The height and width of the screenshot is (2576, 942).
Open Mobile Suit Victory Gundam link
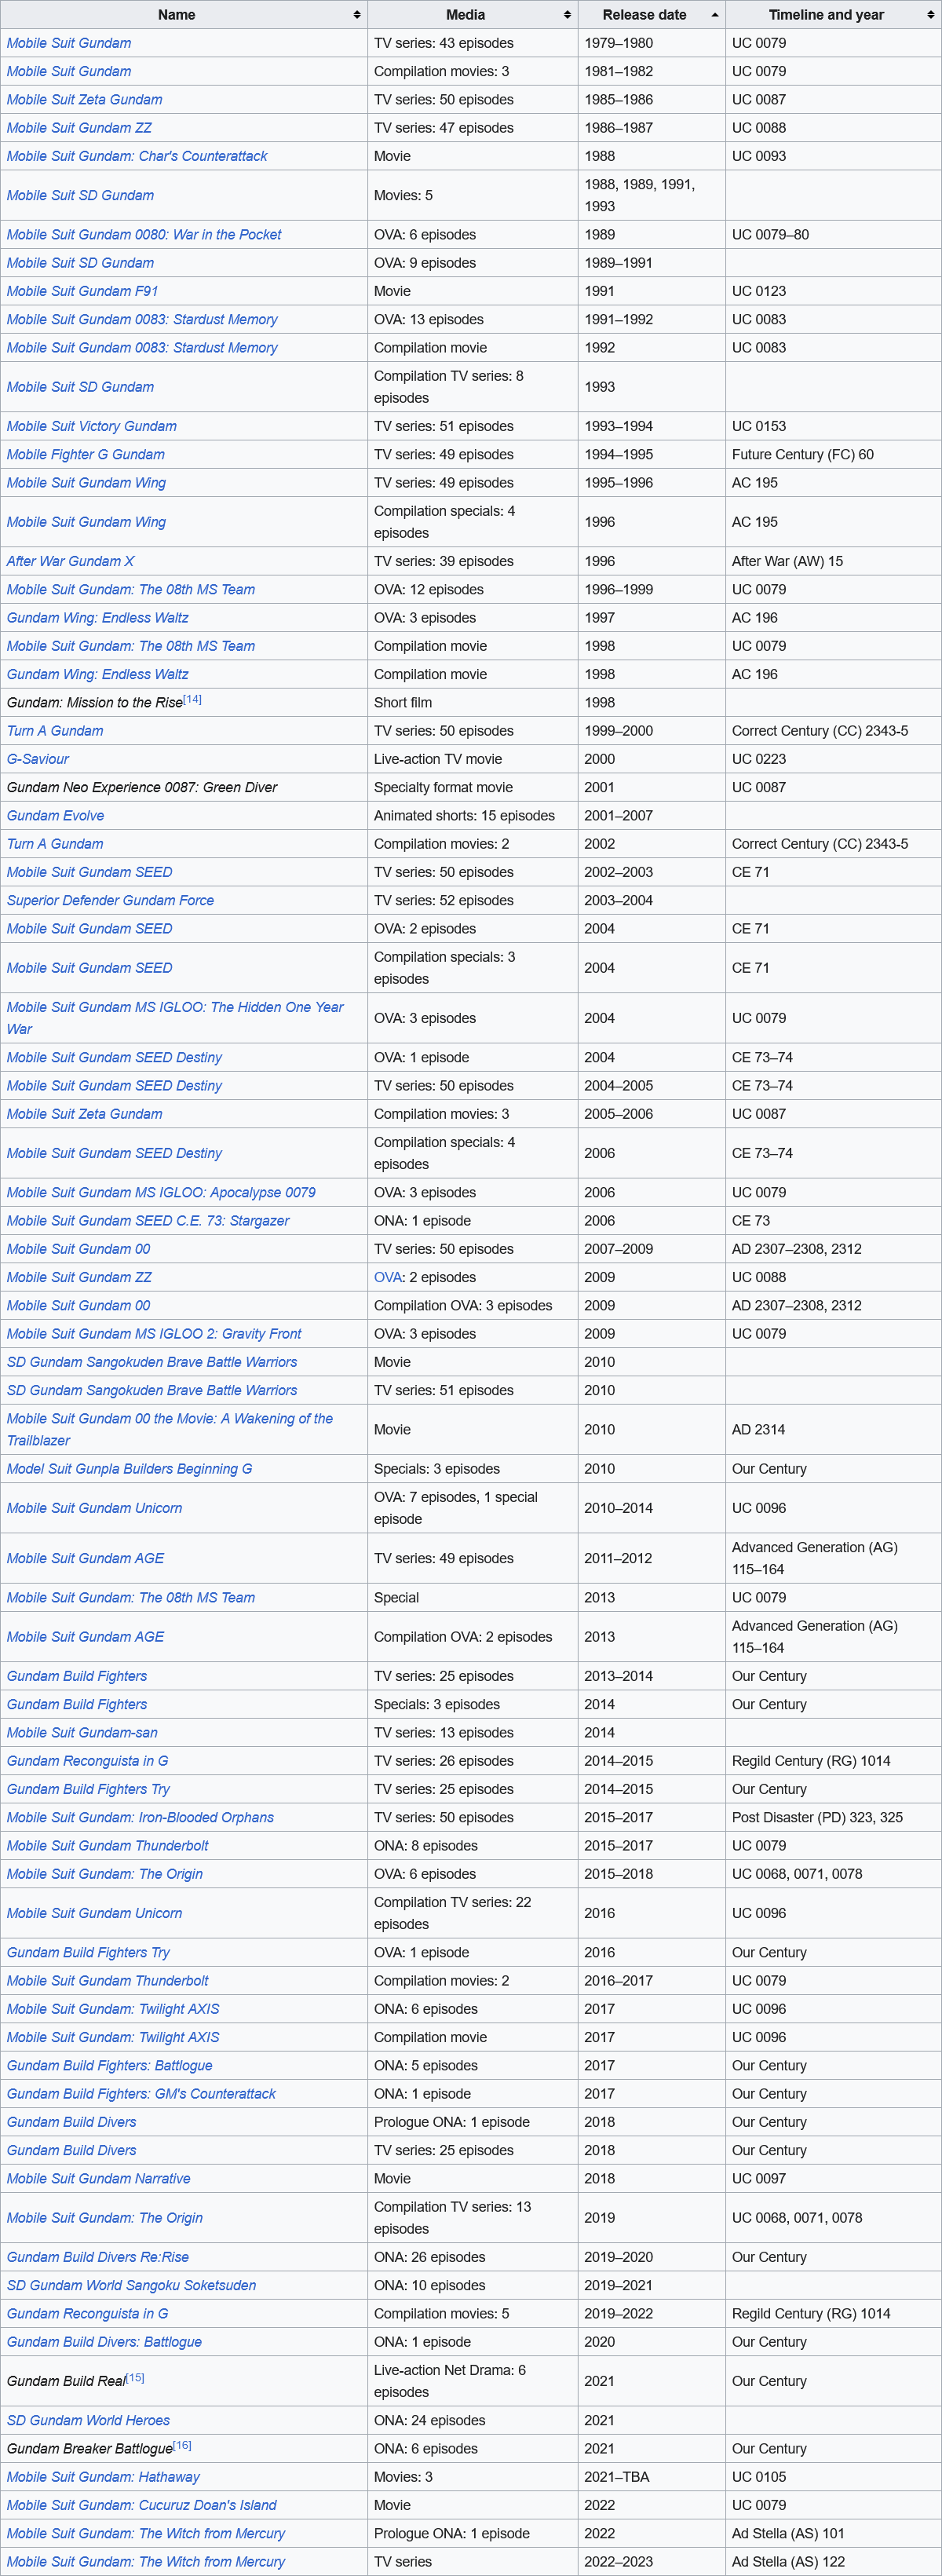(91, 426)
